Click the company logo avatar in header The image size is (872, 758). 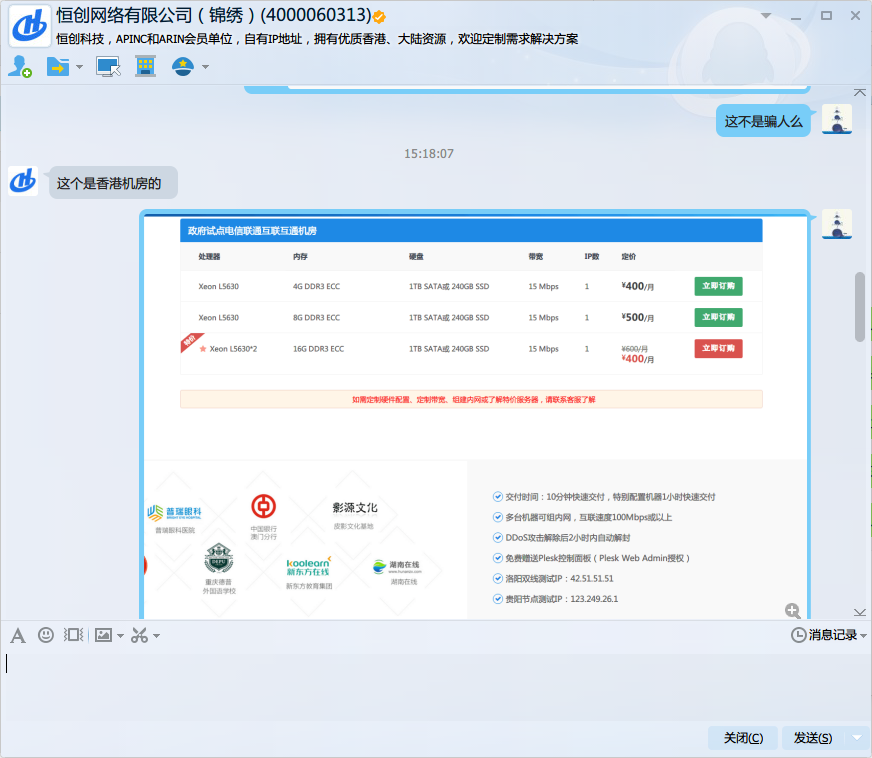point(29,26)
